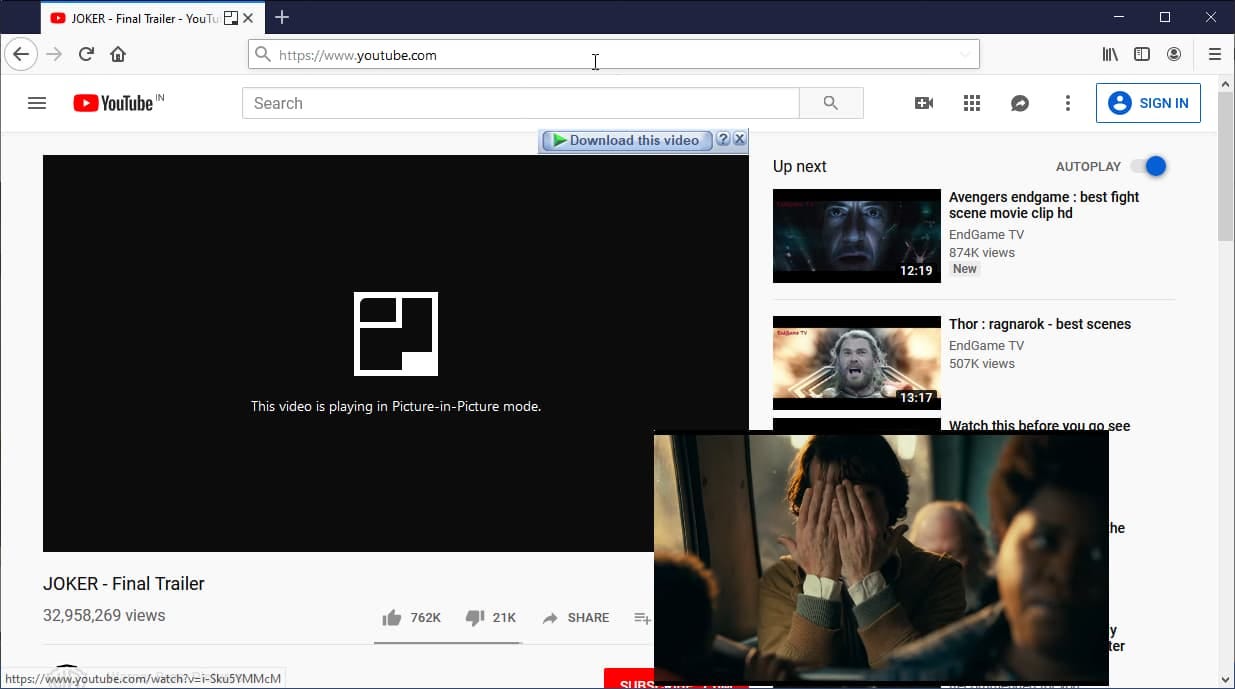This screenshot has height=689, width=1235.
Task: Toggle the AUTOPLAY switch off
Action: tap(1149, 166)
